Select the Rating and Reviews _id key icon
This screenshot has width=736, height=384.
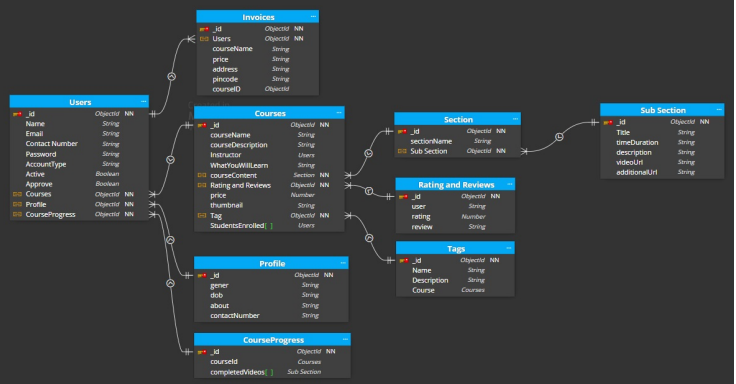point(403,197)
